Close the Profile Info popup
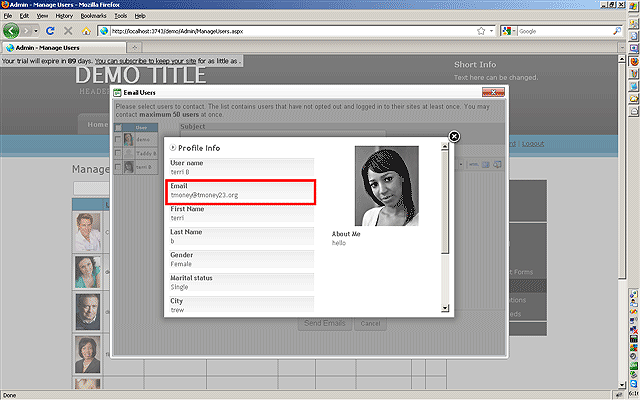This screenshot has width=640, height=400. 454,136
